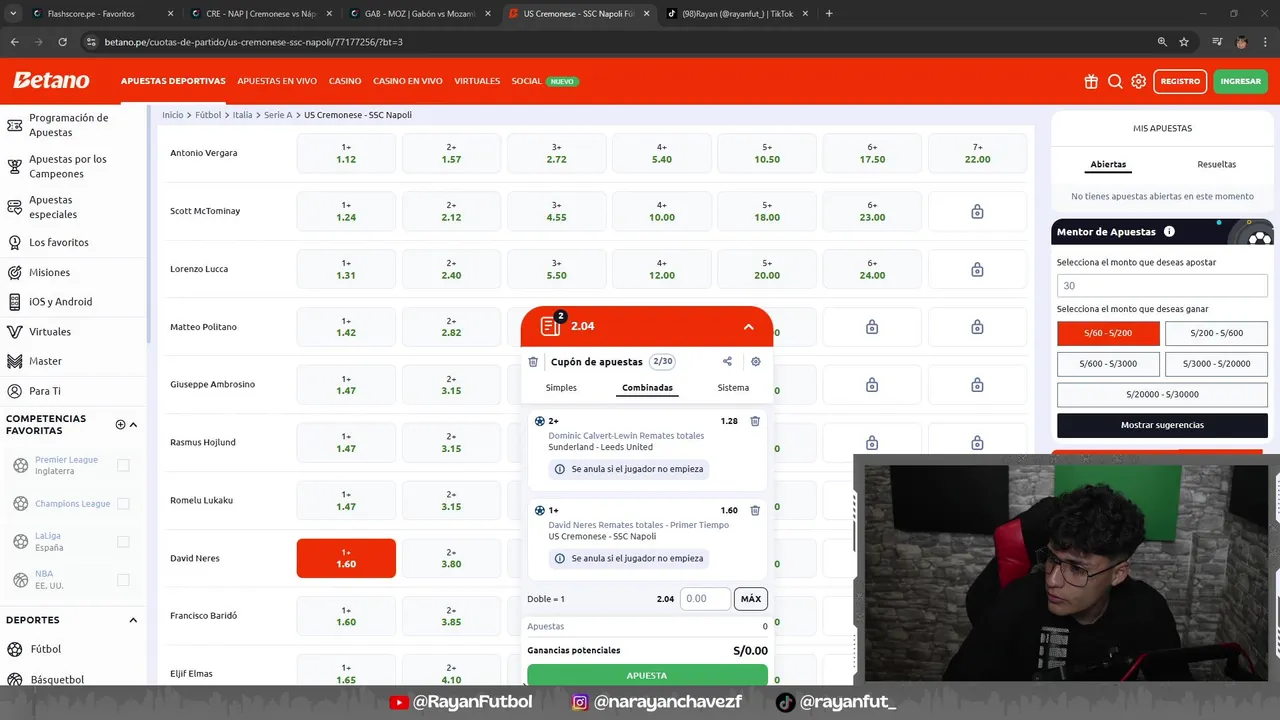This screenshot has width=1280, height=720.
Task: Open bet coupon settings gear
Action: coord(755,362)
